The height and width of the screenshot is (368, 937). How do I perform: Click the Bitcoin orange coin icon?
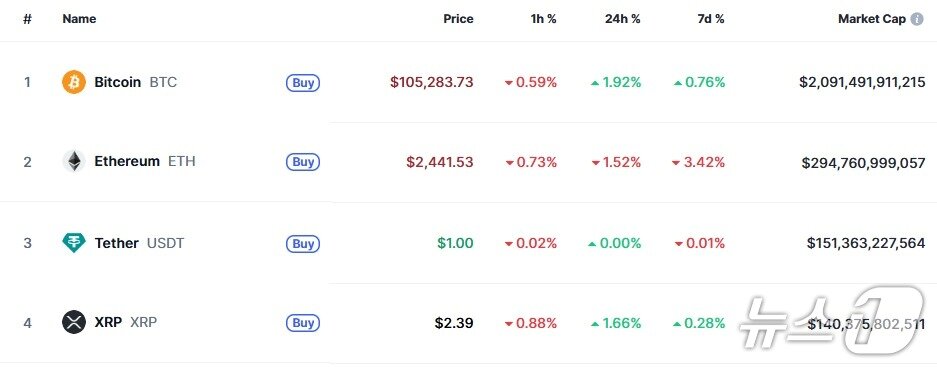74,82
